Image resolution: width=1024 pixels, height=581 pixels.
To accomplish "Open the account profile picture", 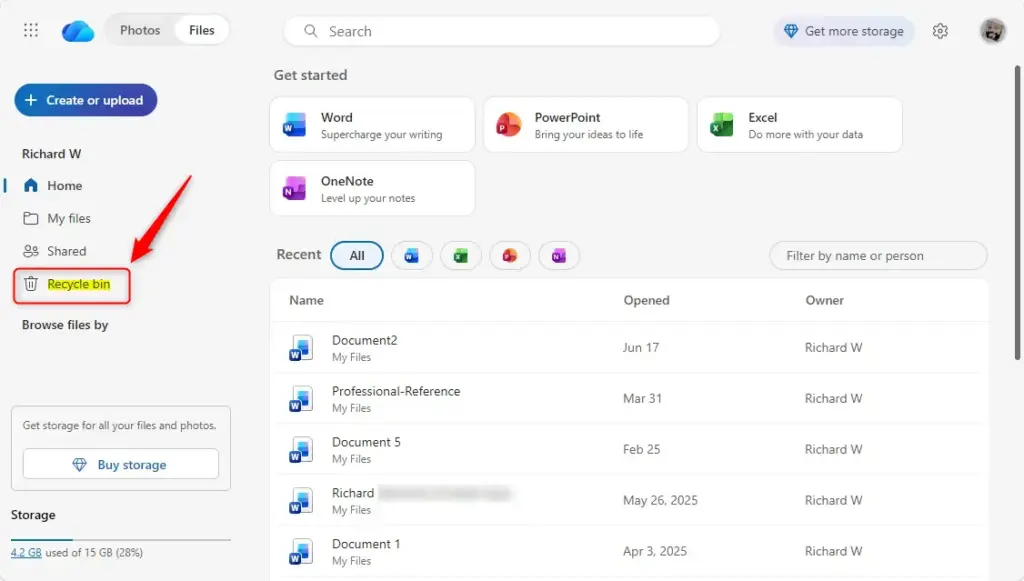I will pos(992,31).
